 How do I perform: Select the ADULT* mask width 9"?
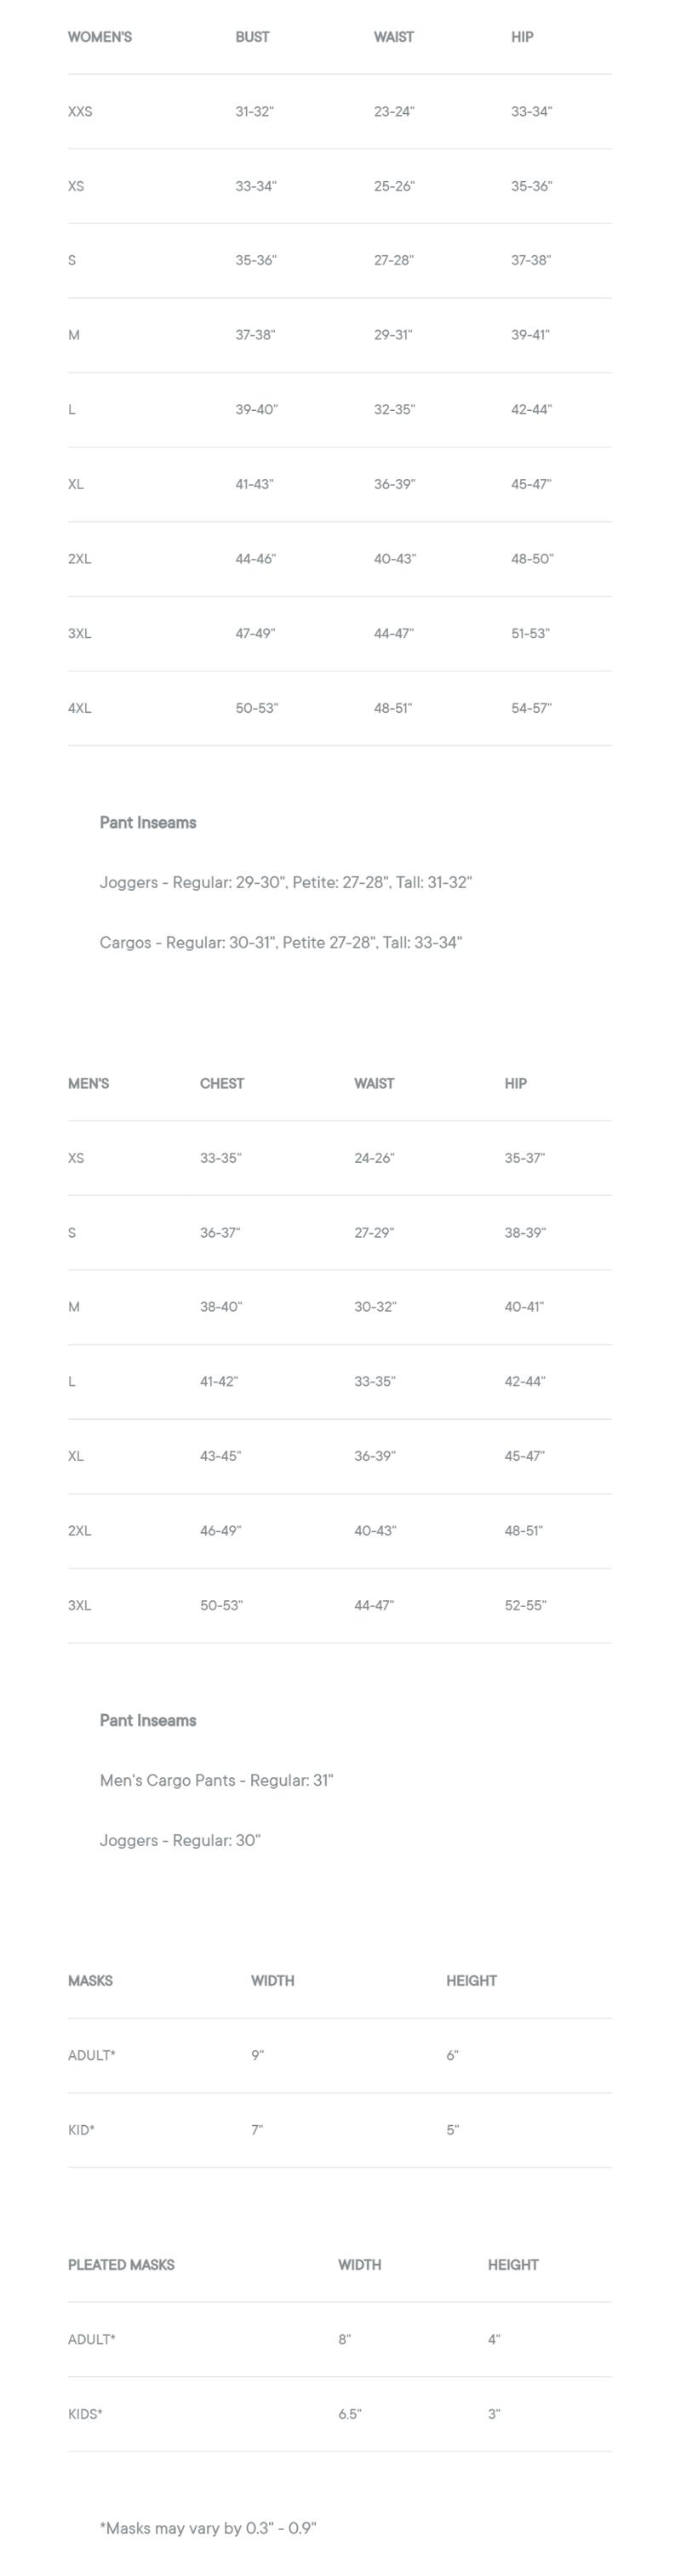[257, 2056]
